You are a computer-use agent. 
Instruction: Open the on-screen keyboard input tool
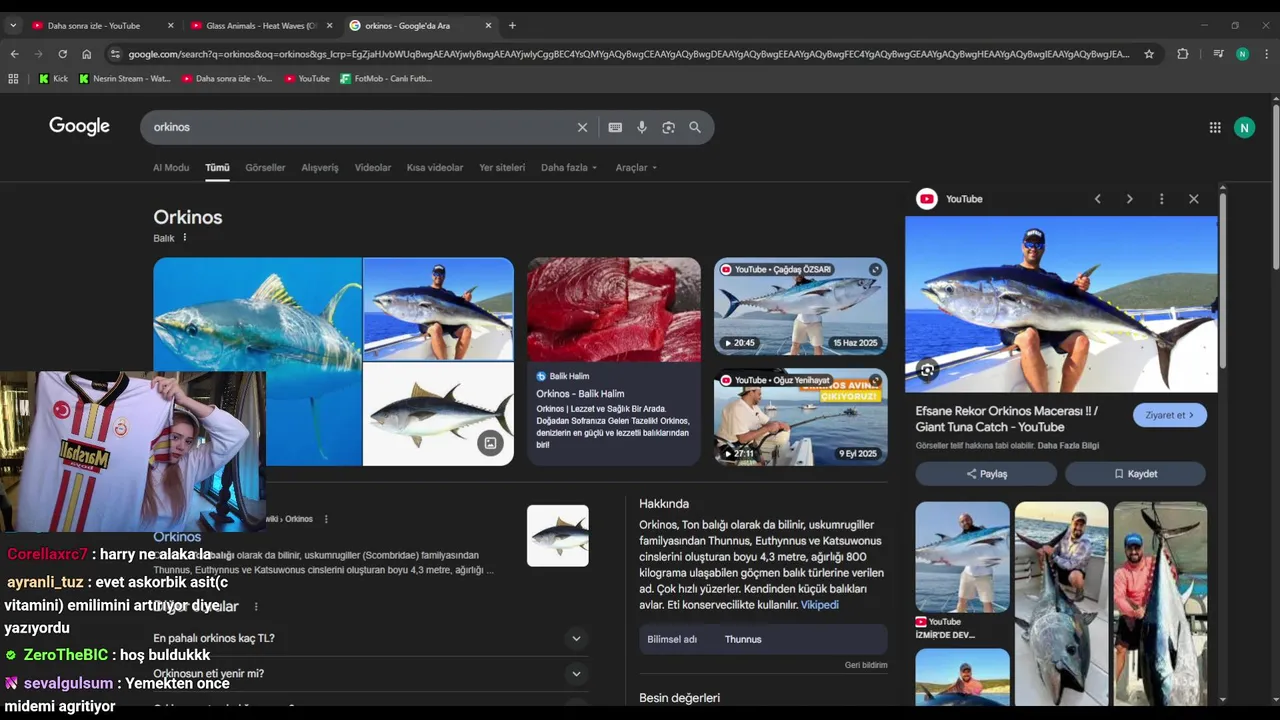[x=615, y=127]
